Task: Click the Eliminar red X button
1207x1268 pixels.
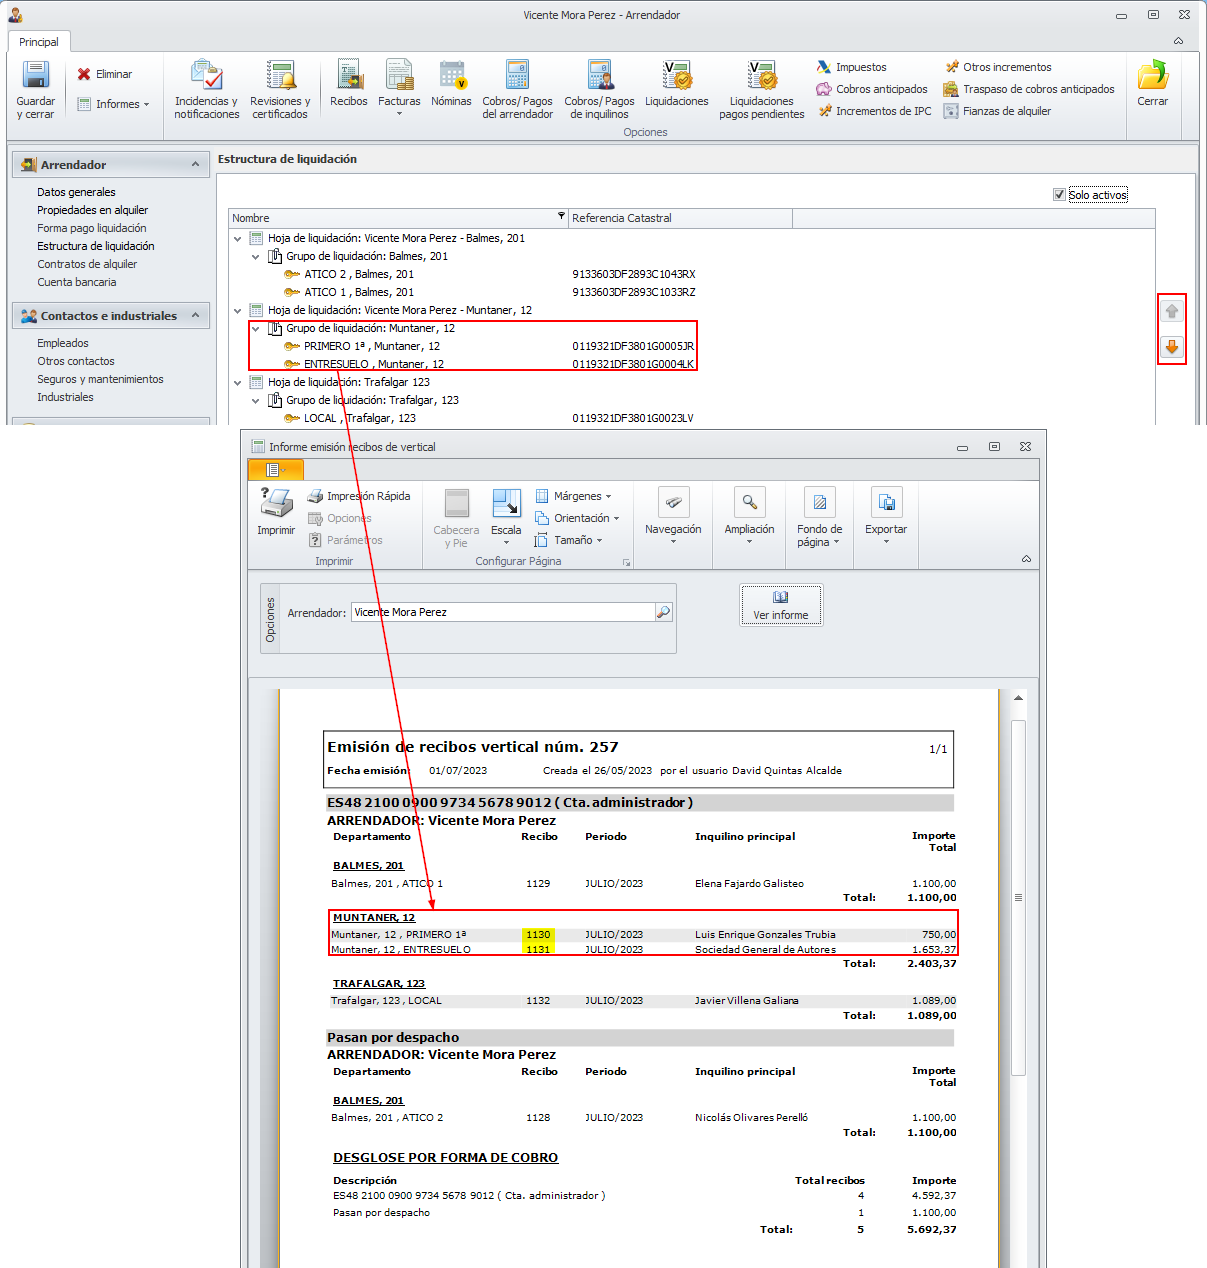Action: [x=105, y=74]
